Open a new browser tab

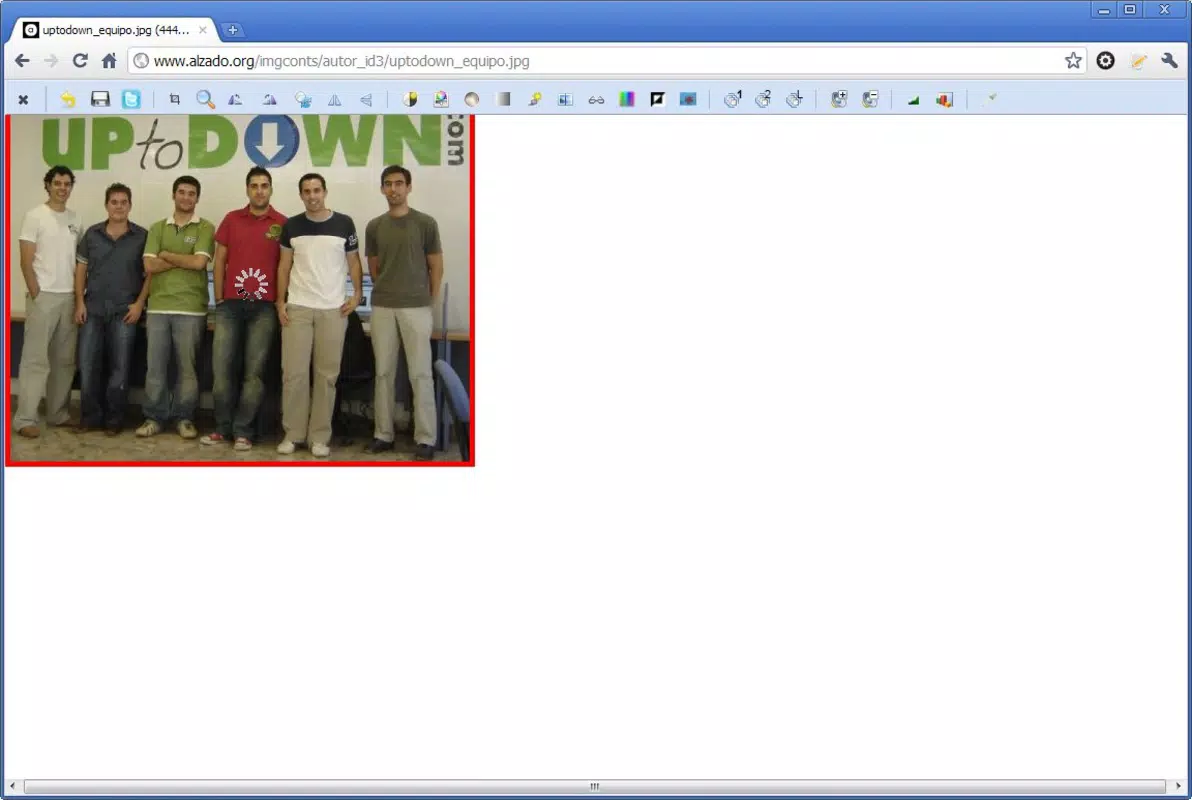pos(233,30)
